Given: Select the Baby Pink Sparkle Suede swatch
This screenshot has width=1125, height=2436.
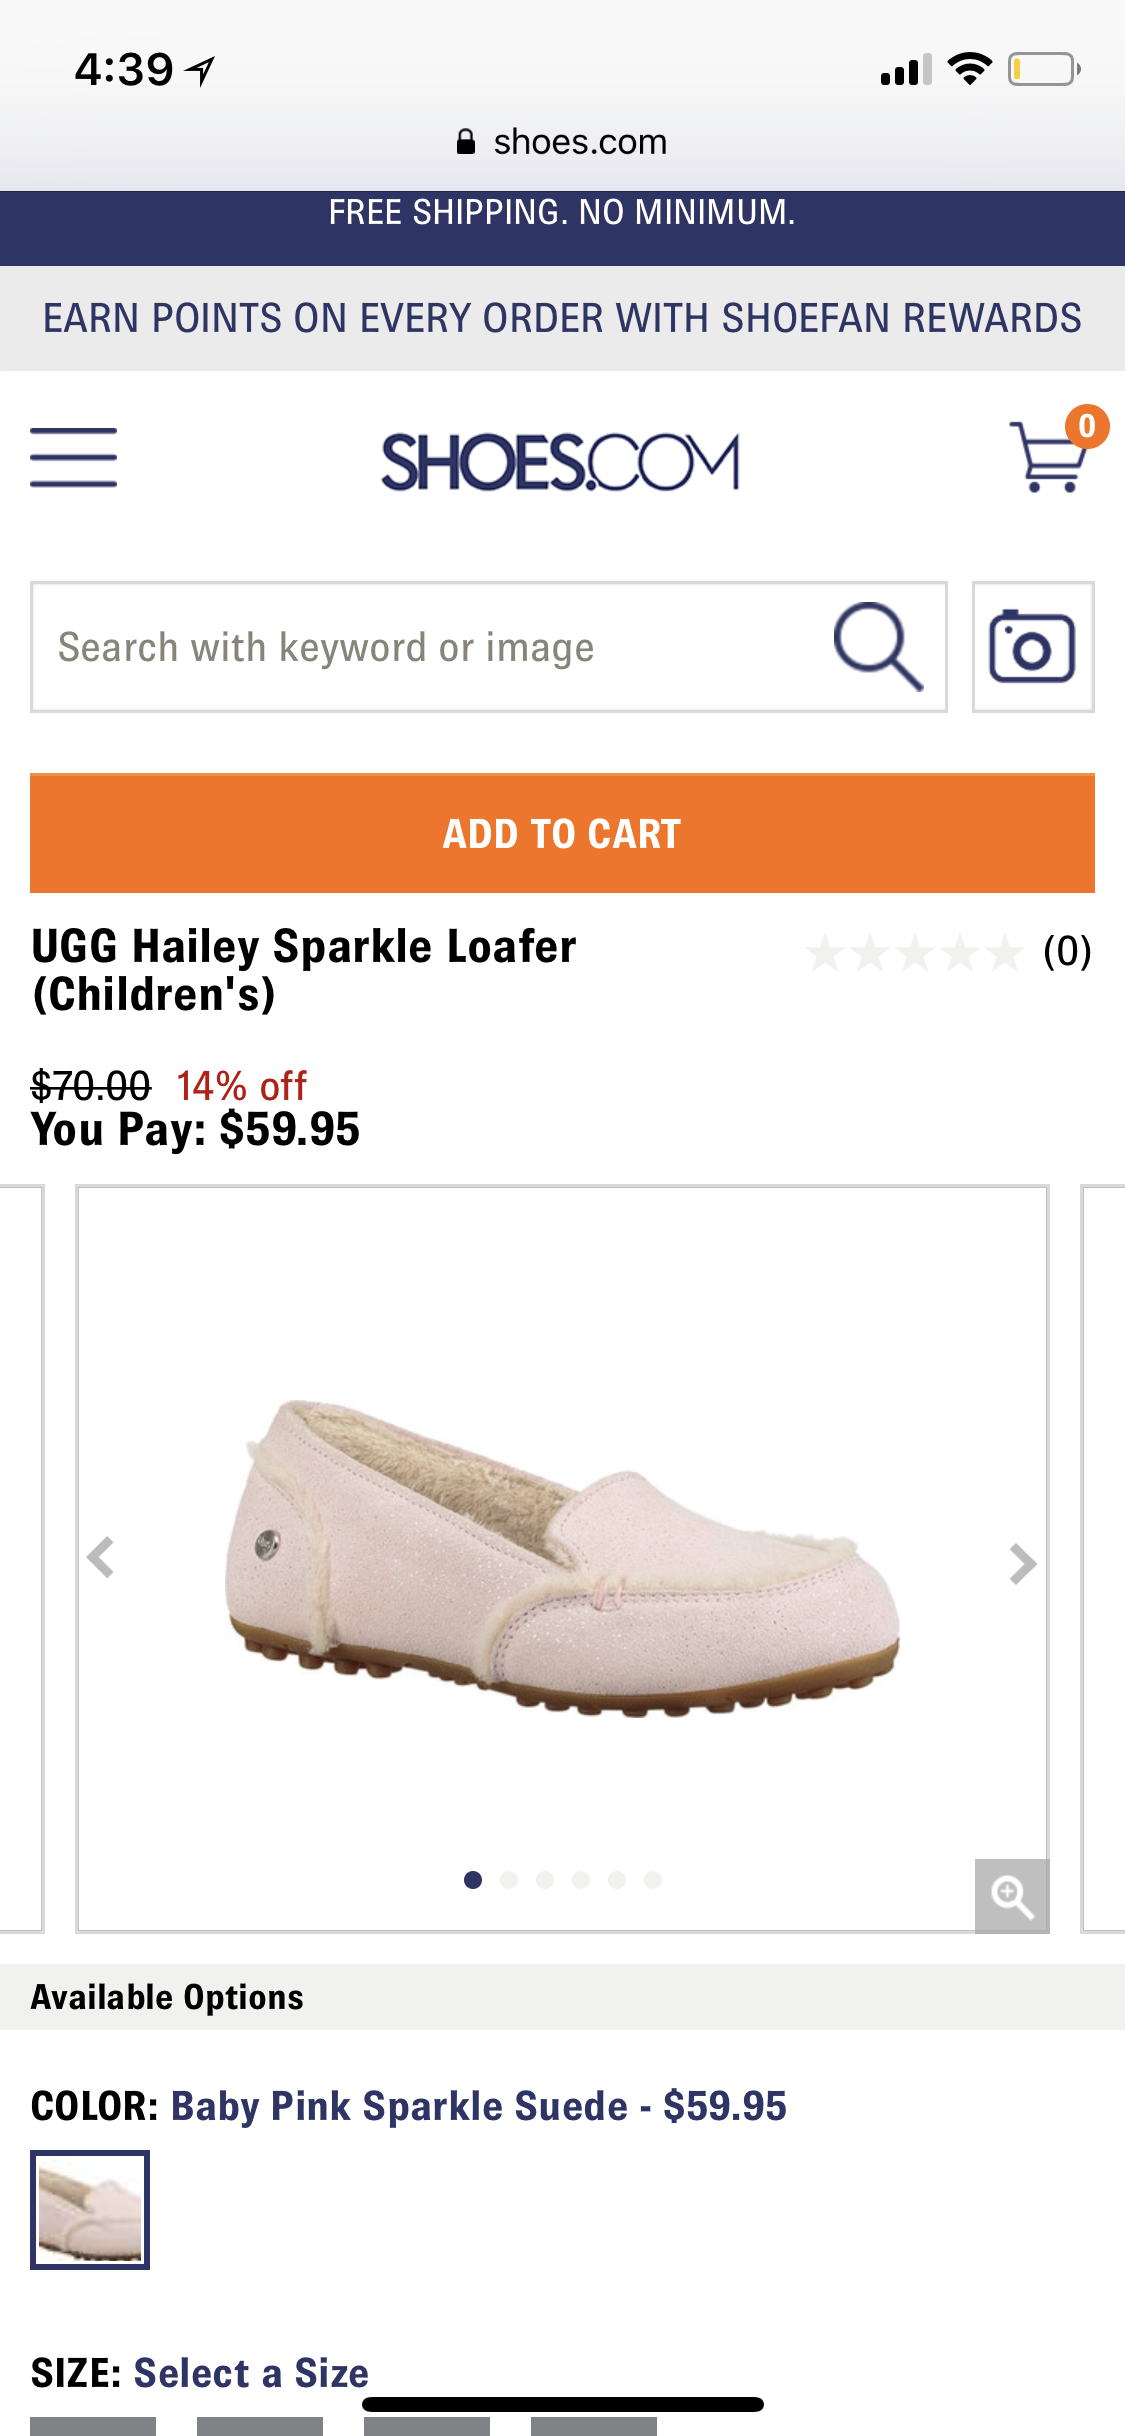Looking at the screenshot, I should 90,2209.
